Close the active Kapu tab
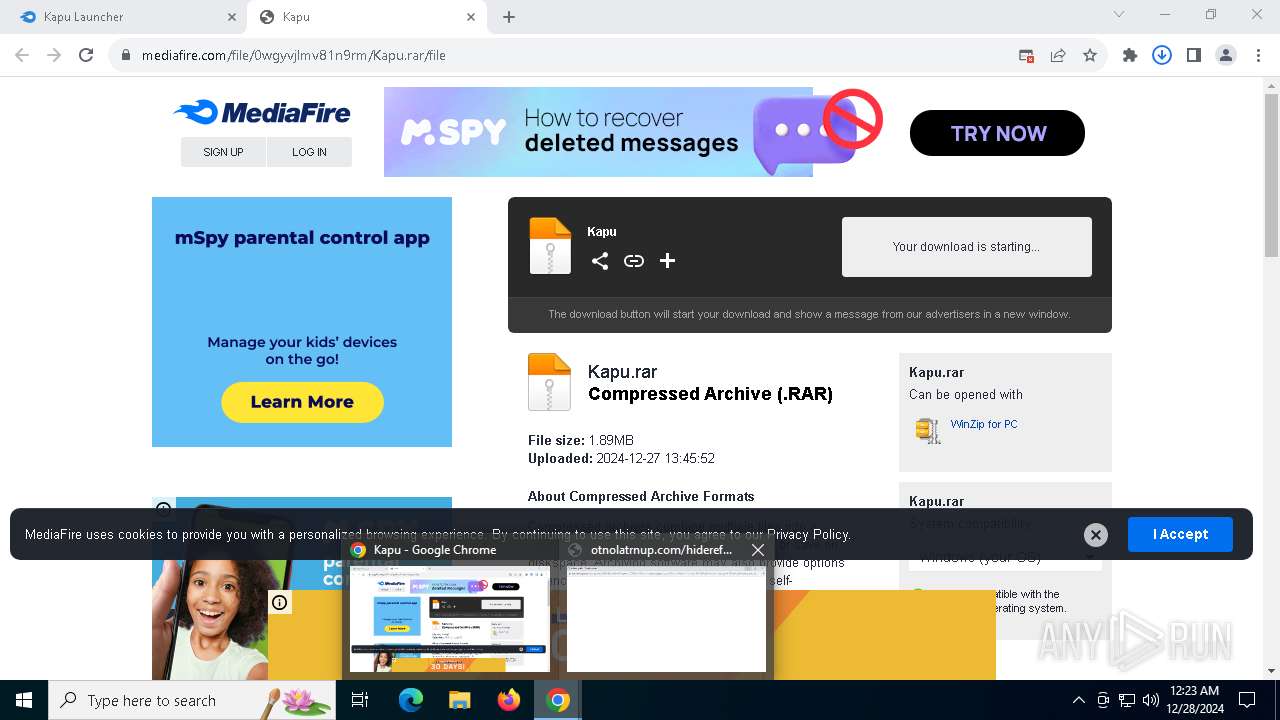 [x=471, y=17]
